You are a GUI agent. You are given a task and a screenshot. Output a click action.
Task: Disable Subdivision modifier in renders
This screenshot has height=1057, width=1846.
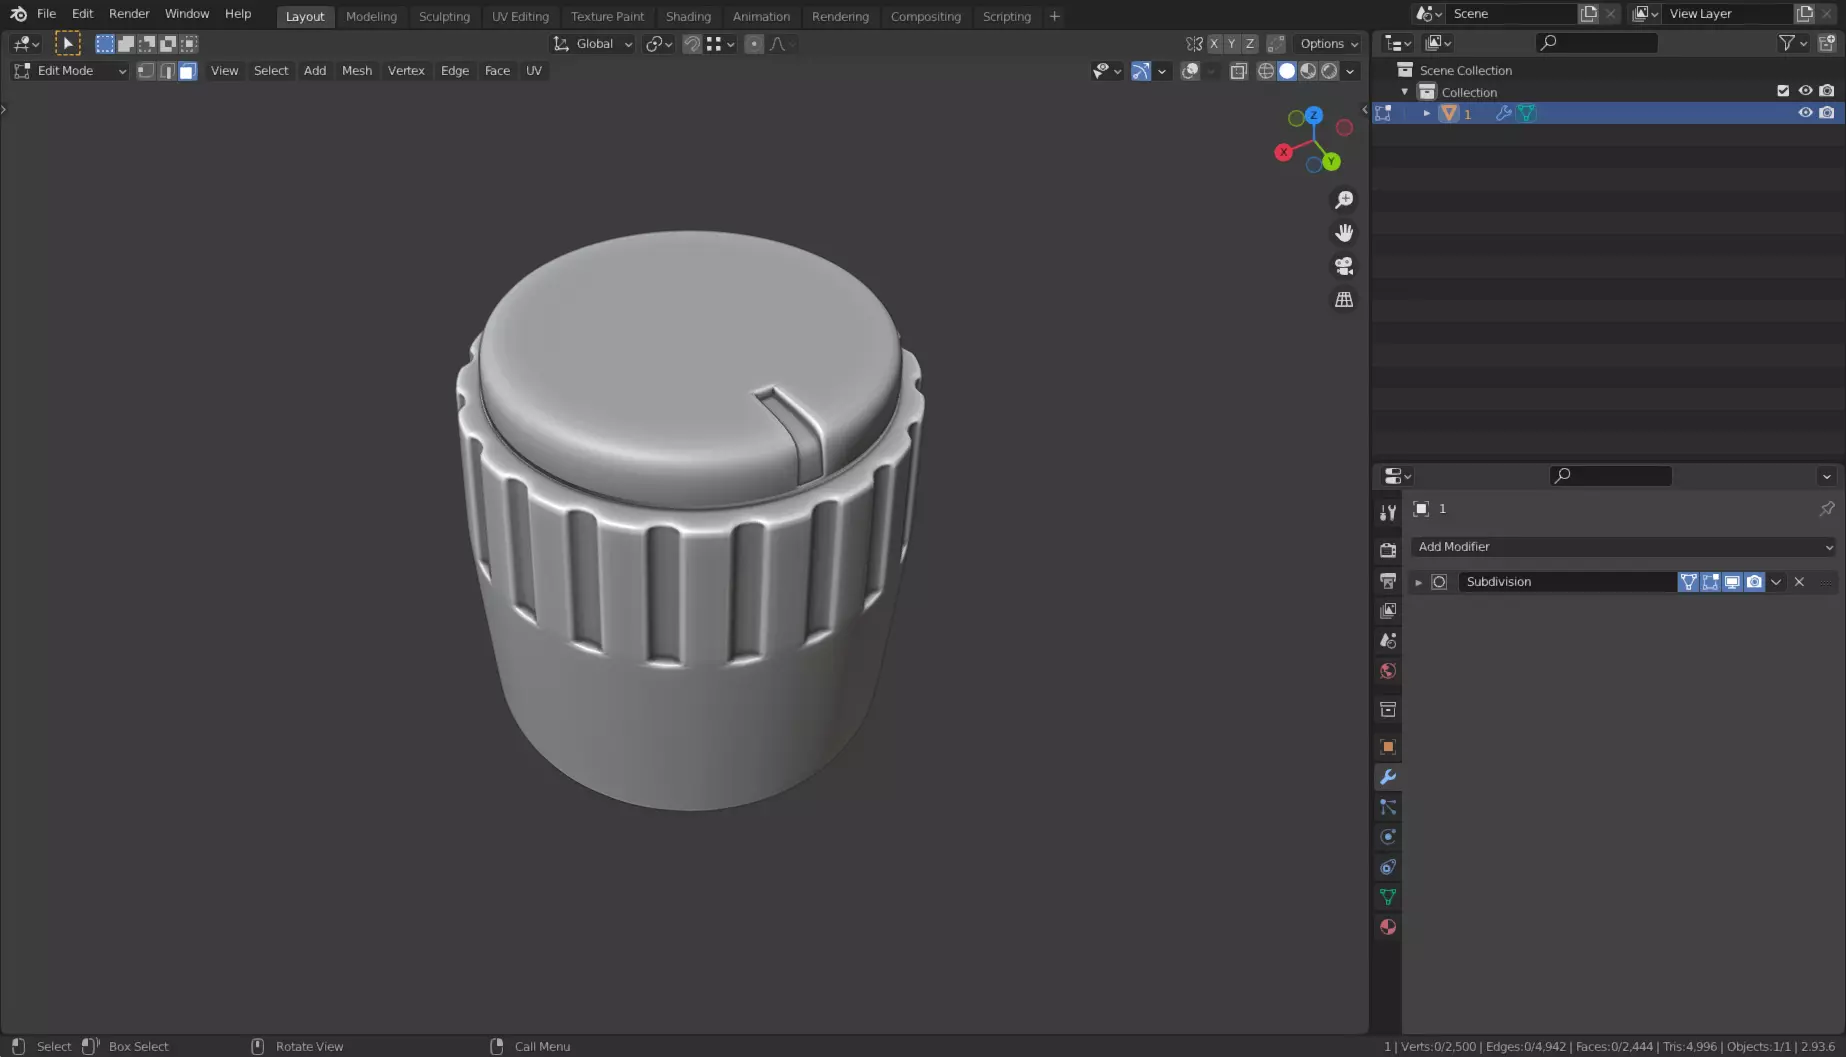click(x=1755, y=582)
